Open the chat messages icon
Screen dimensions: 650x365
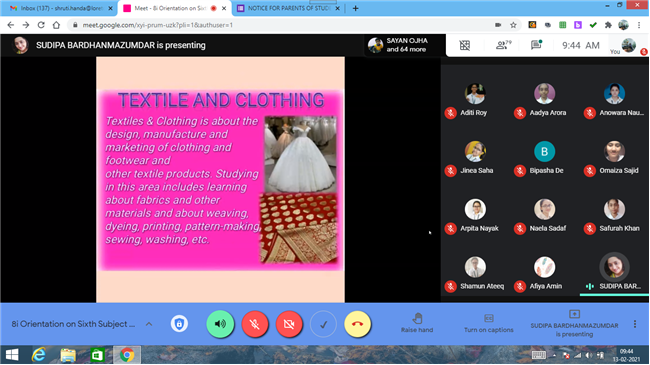click(536, 45)
